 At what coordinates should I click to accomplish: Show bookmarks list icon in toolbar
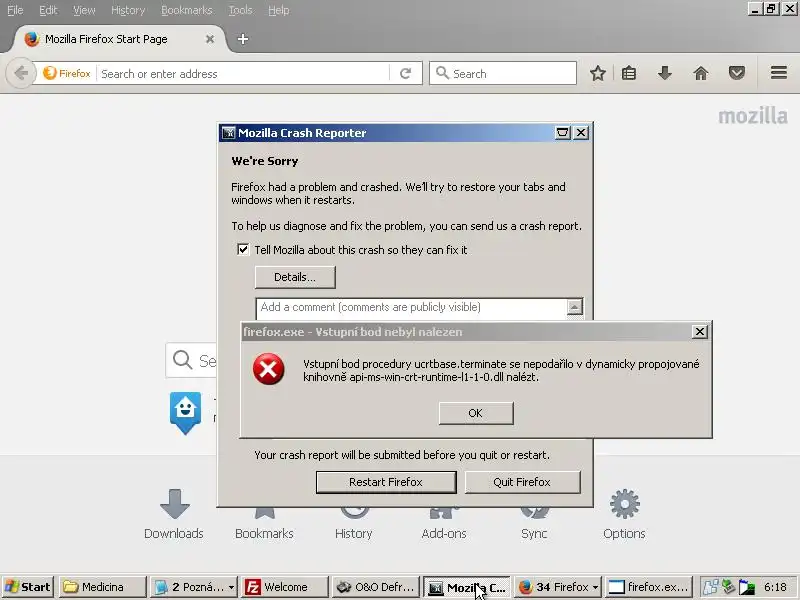pyautogui.click(x=629, y=73)
